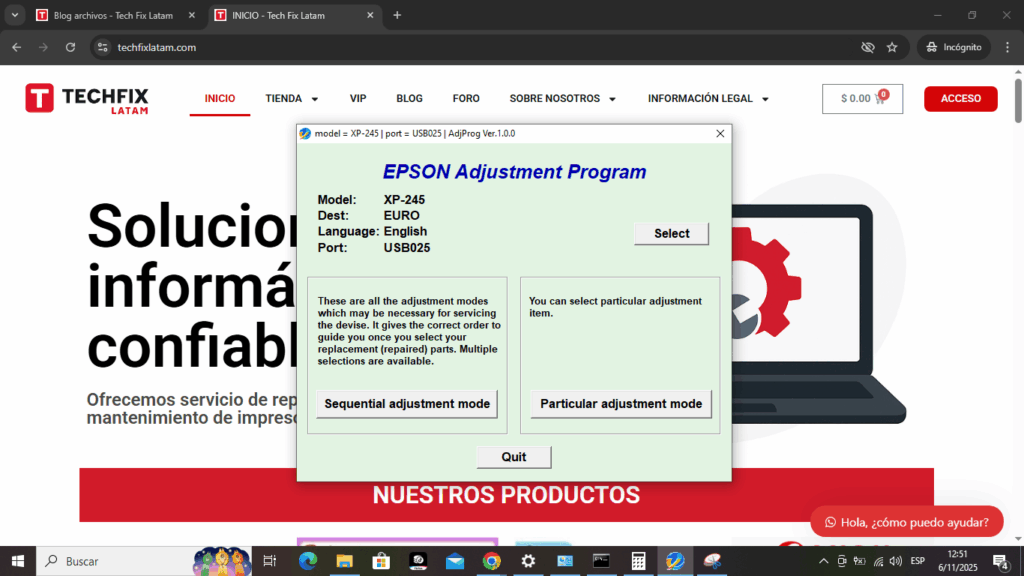Image resolution: width=1024 pixels, height=576 pixels.
Task: Expand the TIENDA dropdown menu
Action: coord(291,99)
